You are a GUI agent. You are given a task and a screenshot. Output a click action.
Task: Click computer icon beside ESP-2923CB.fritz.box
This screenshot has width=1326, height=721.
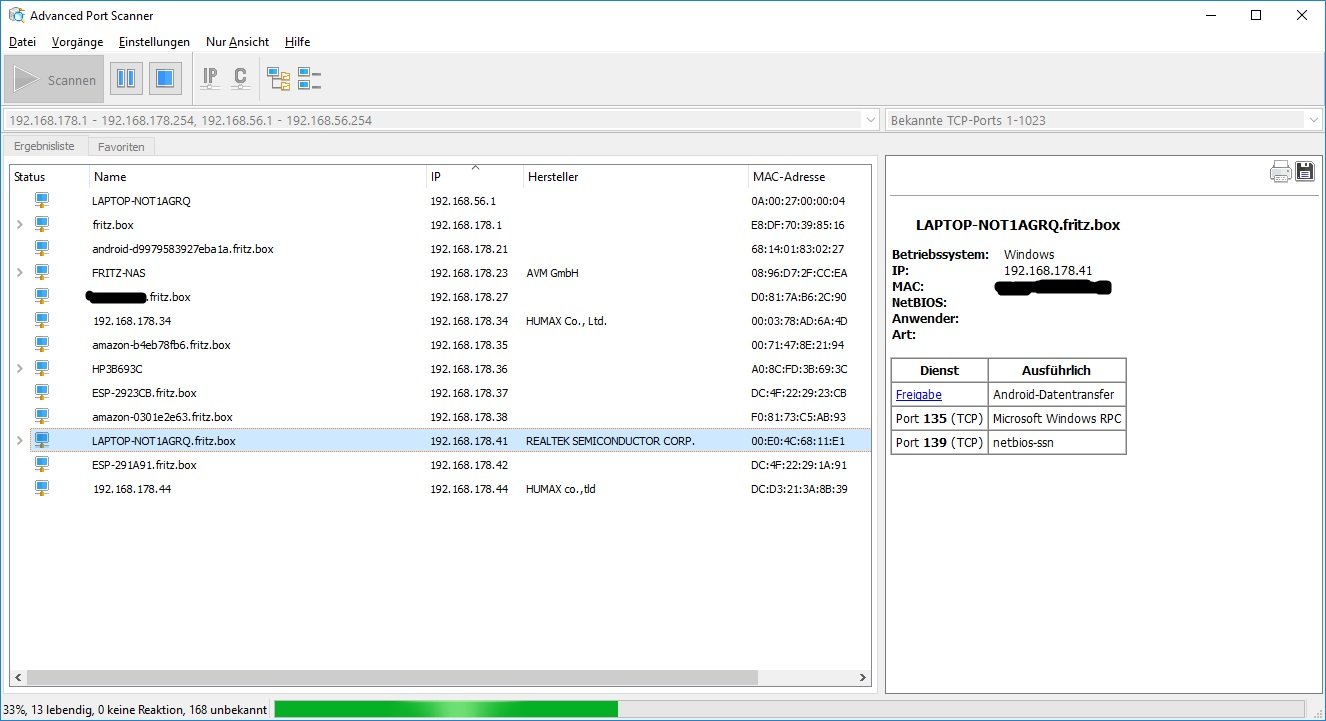(x=42, y=392)
